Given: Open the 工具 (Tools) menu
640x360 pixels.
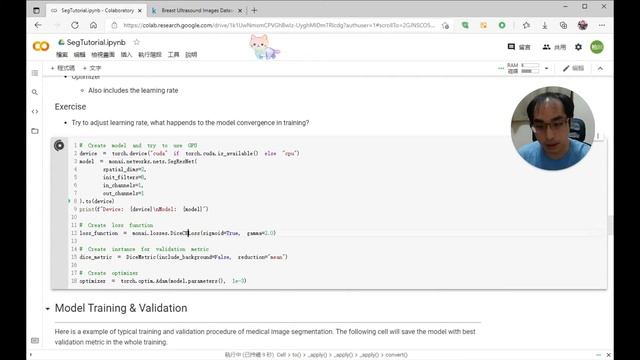Looking at the screenshot, I should coord(173,55).
